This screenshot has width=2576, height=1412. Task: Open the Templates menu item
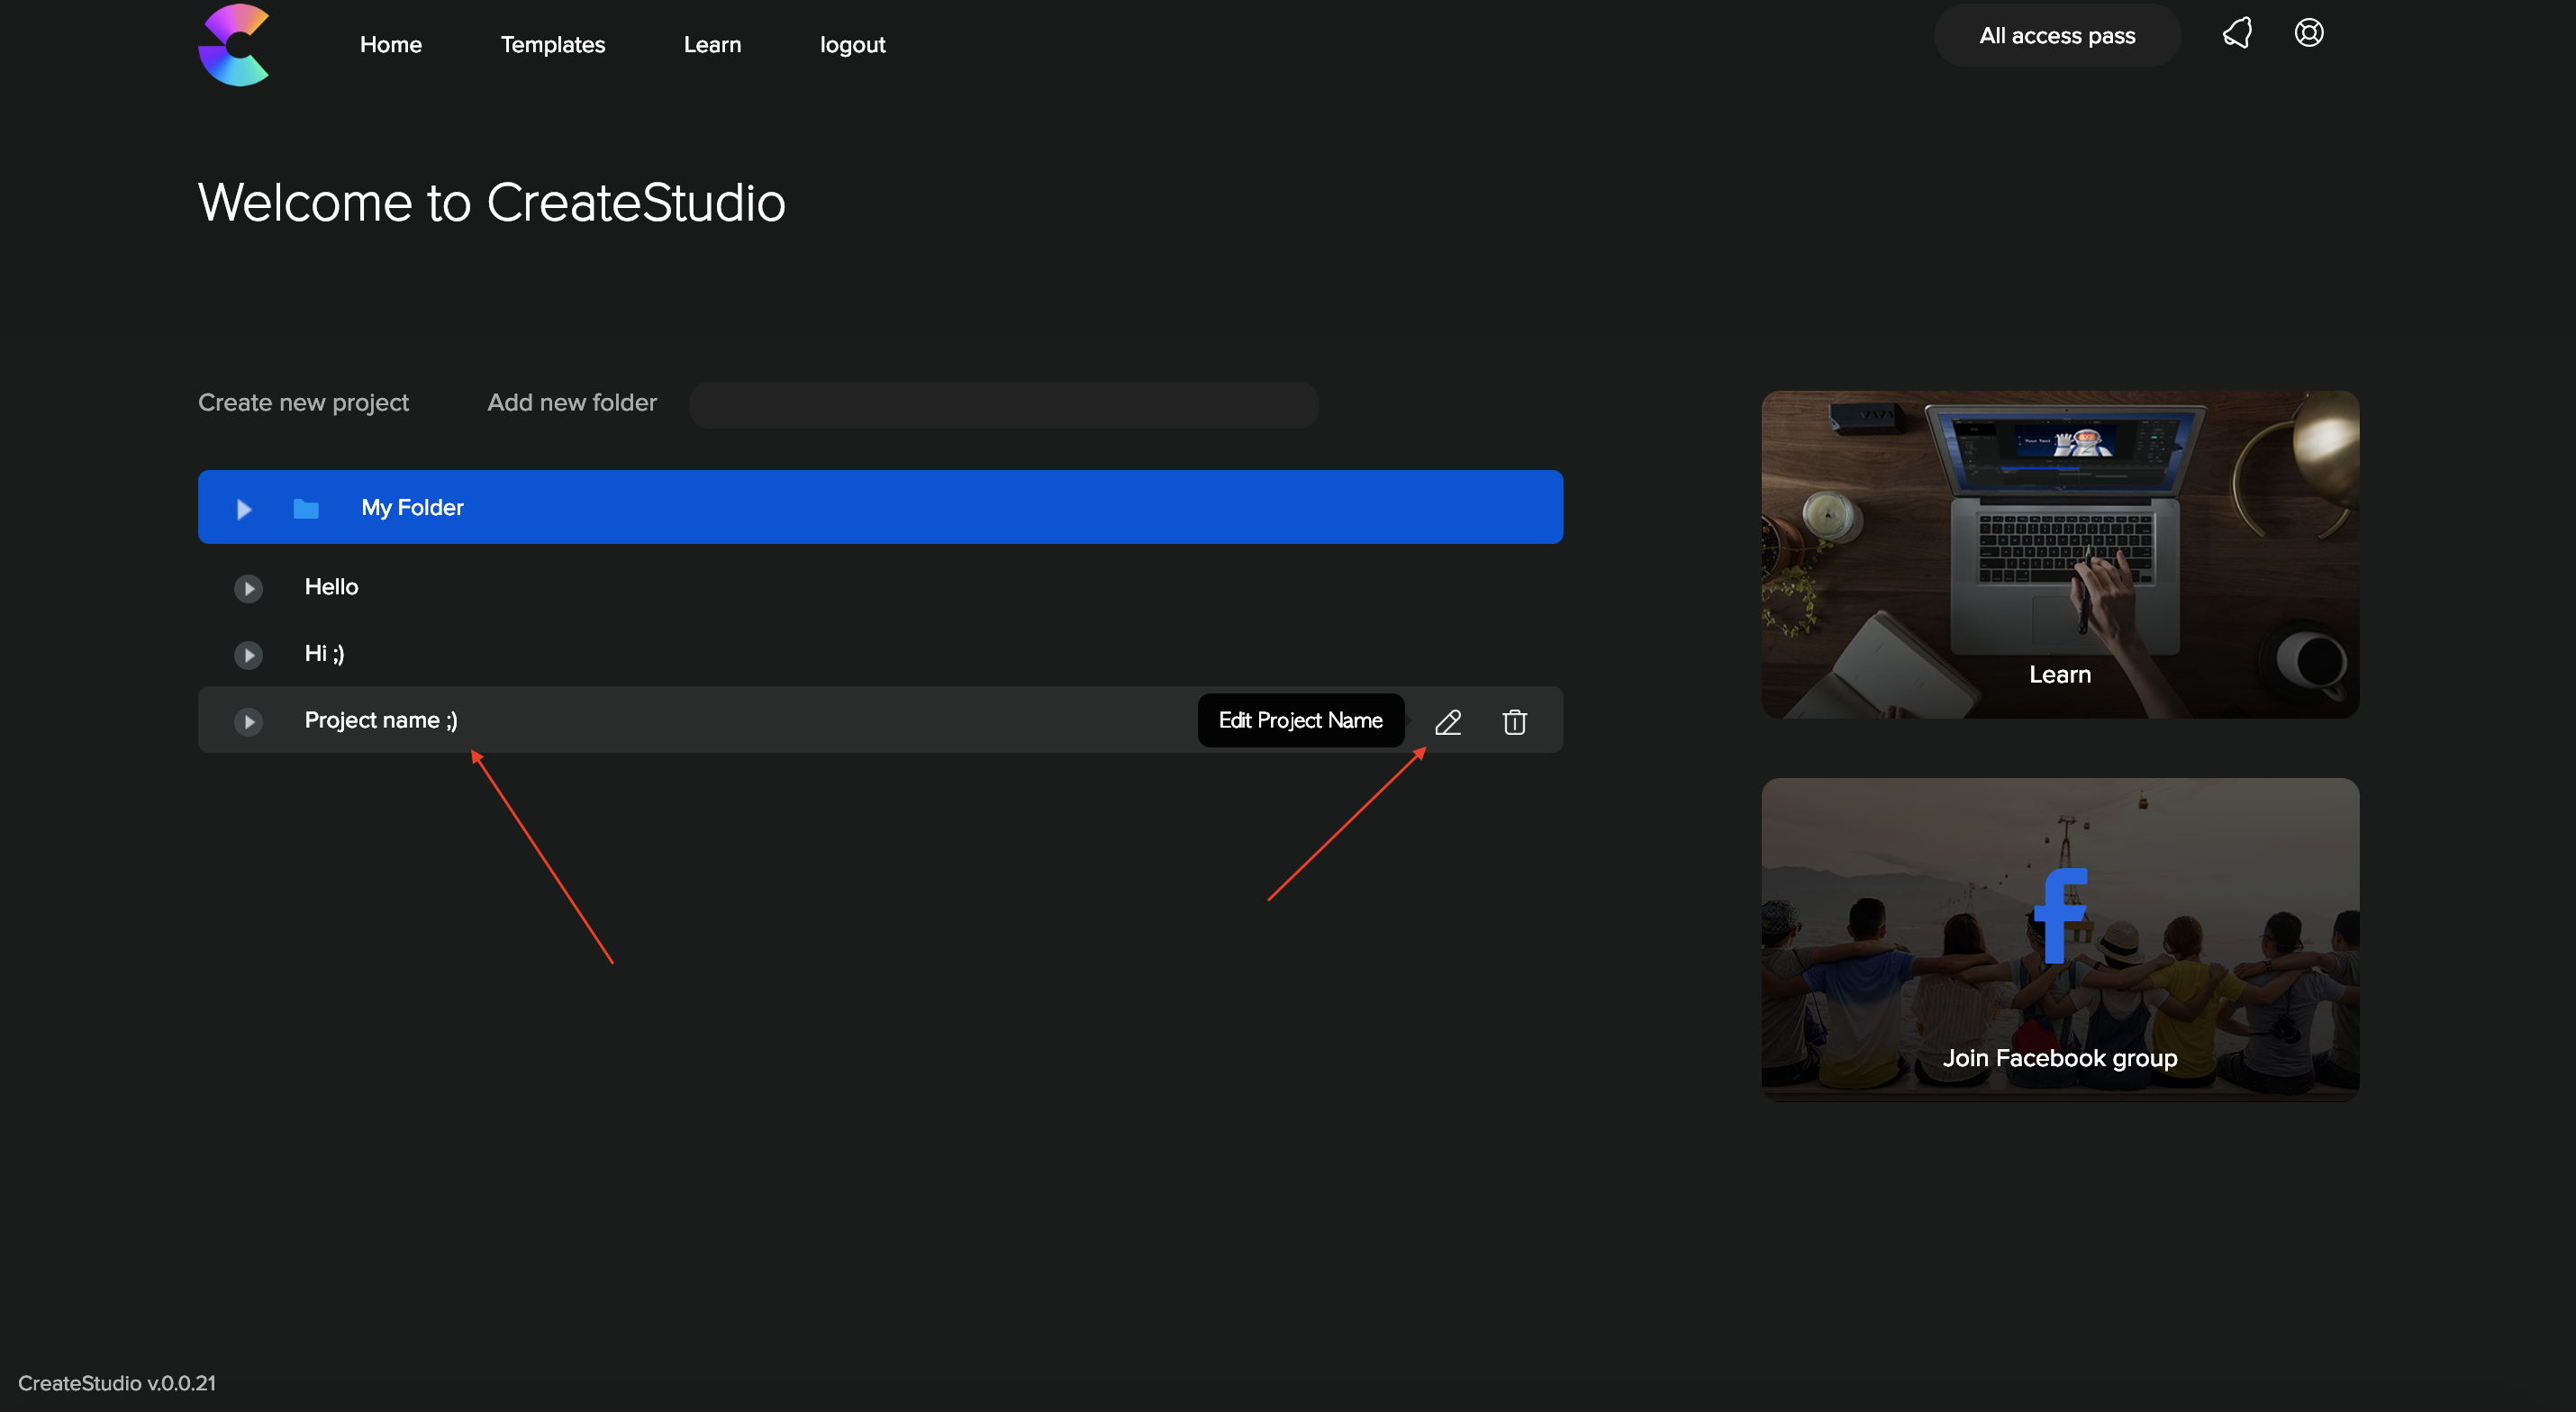[552, 45]
